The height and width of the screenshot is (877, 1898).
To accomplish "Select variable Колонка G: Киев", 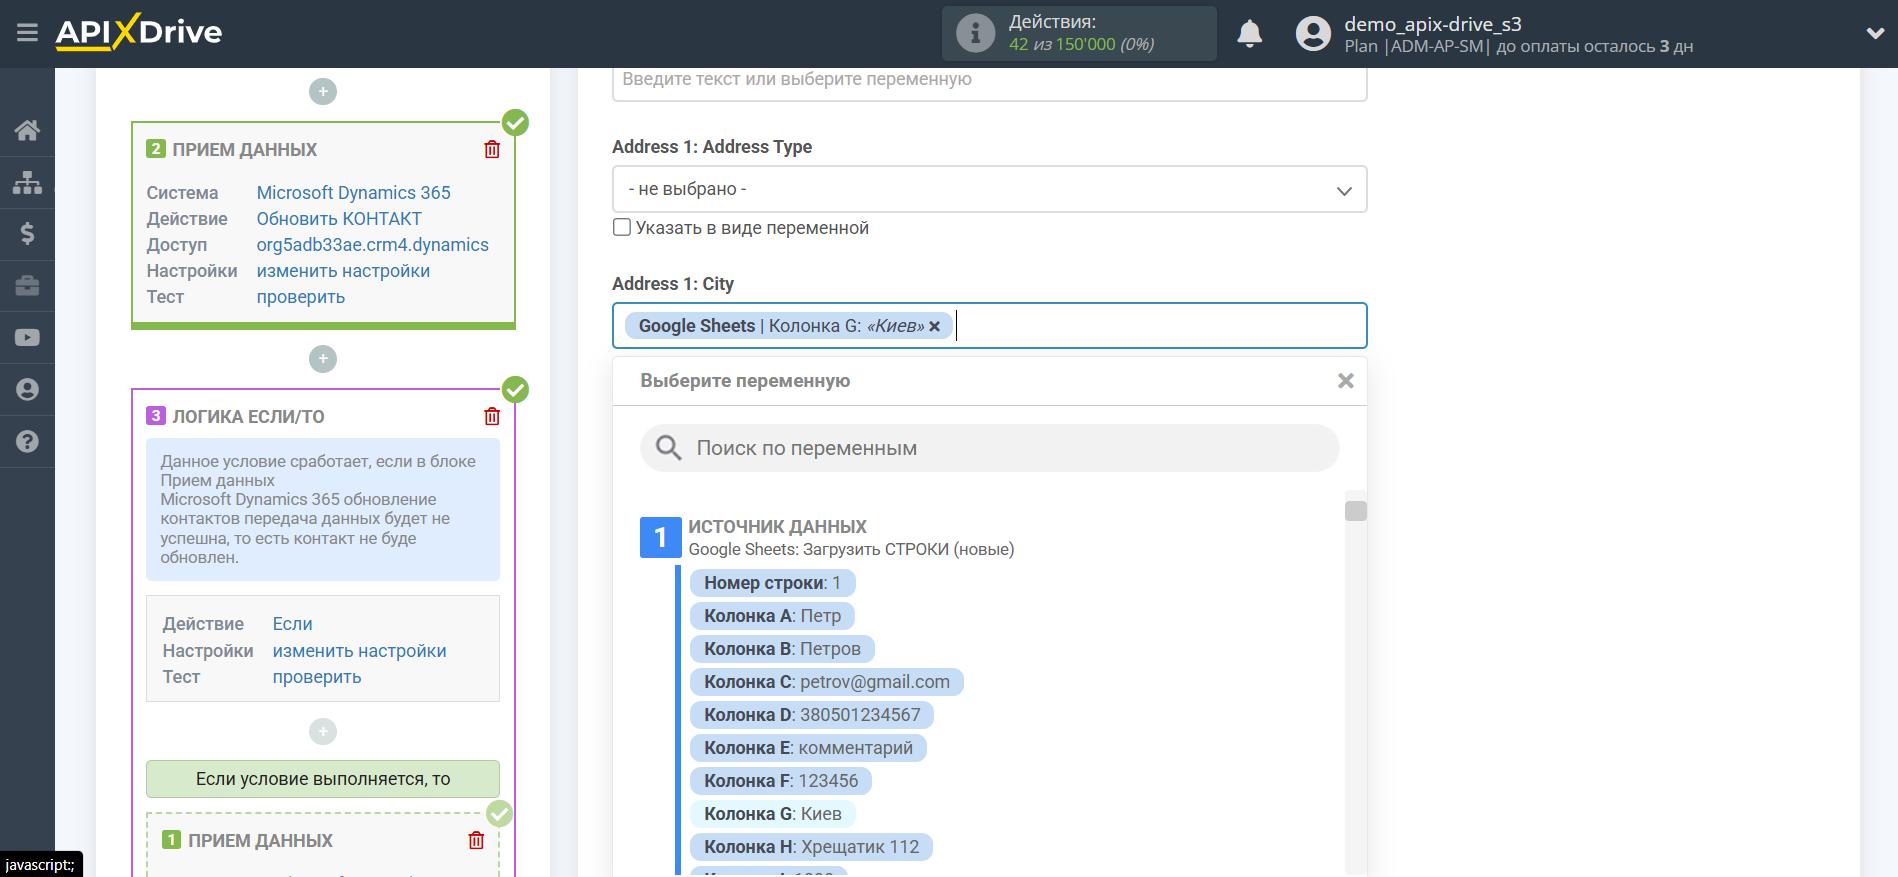I will pos(773,814).
